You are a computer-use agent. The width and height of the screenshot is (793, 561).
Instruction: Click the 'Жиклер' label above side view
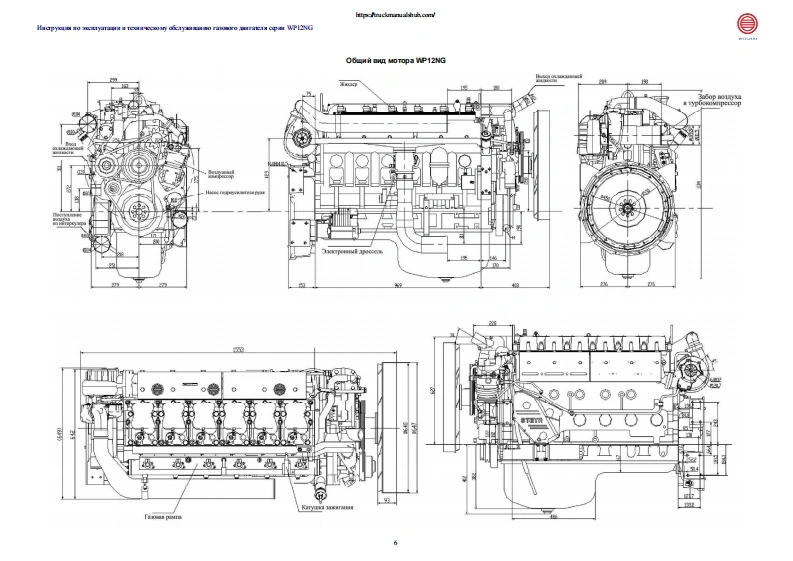point(349,85)
